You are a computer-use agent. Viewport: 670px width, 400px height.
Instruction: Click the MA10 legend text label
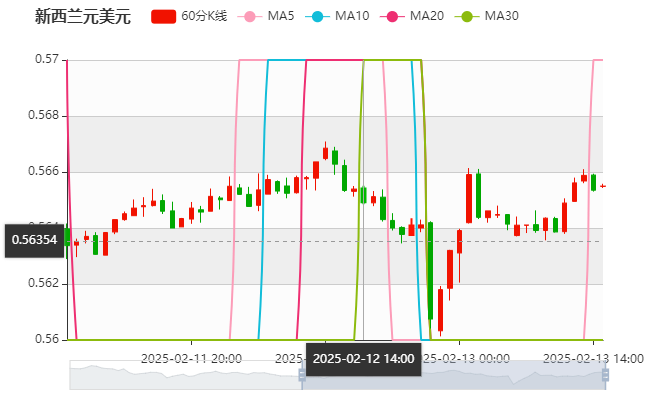tap(352, 16)
